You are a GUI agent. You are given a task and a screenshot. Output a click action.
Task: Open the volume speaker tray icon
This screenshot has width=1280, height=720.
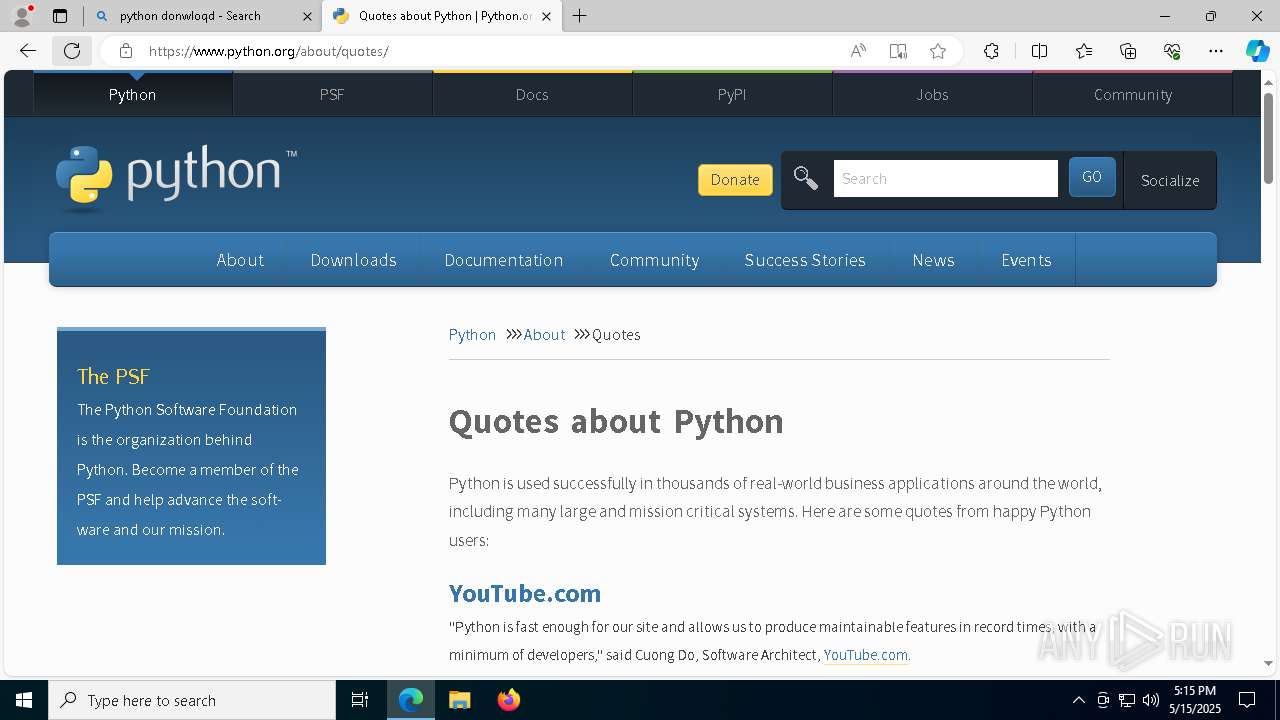point(1151,700)
